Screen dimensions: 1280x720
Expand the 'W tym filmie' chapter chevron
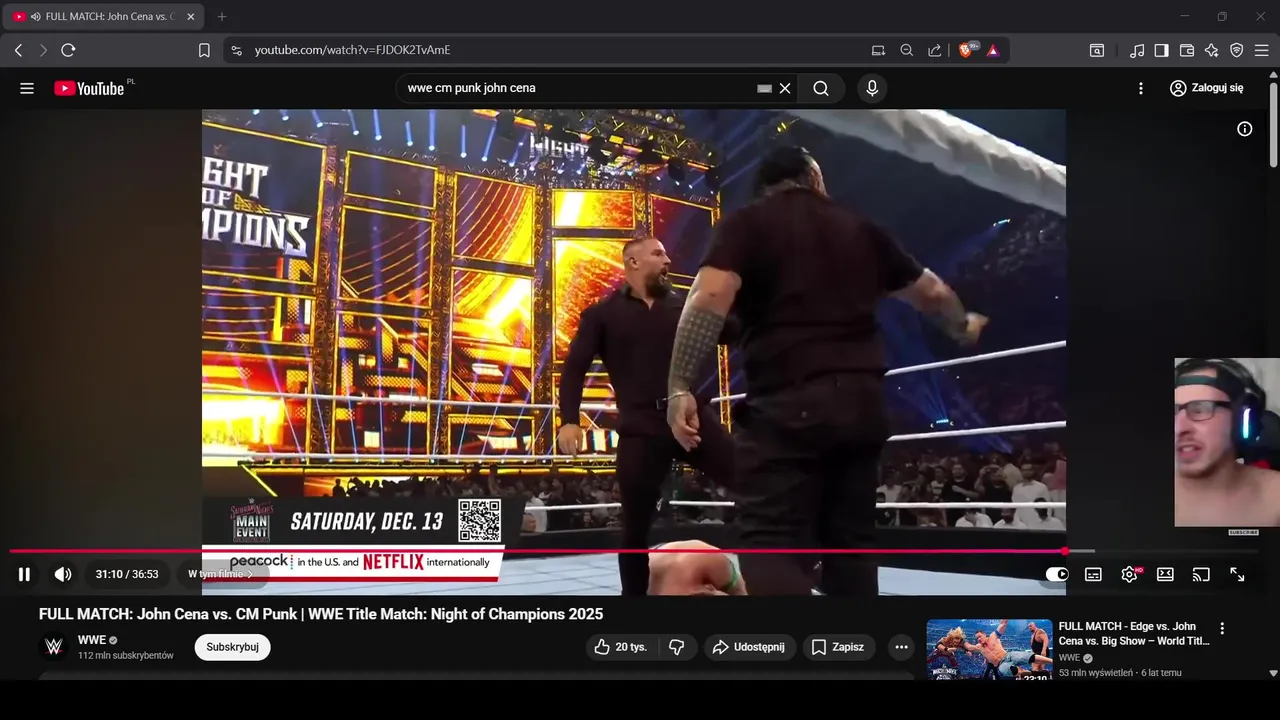pos(250,574)
